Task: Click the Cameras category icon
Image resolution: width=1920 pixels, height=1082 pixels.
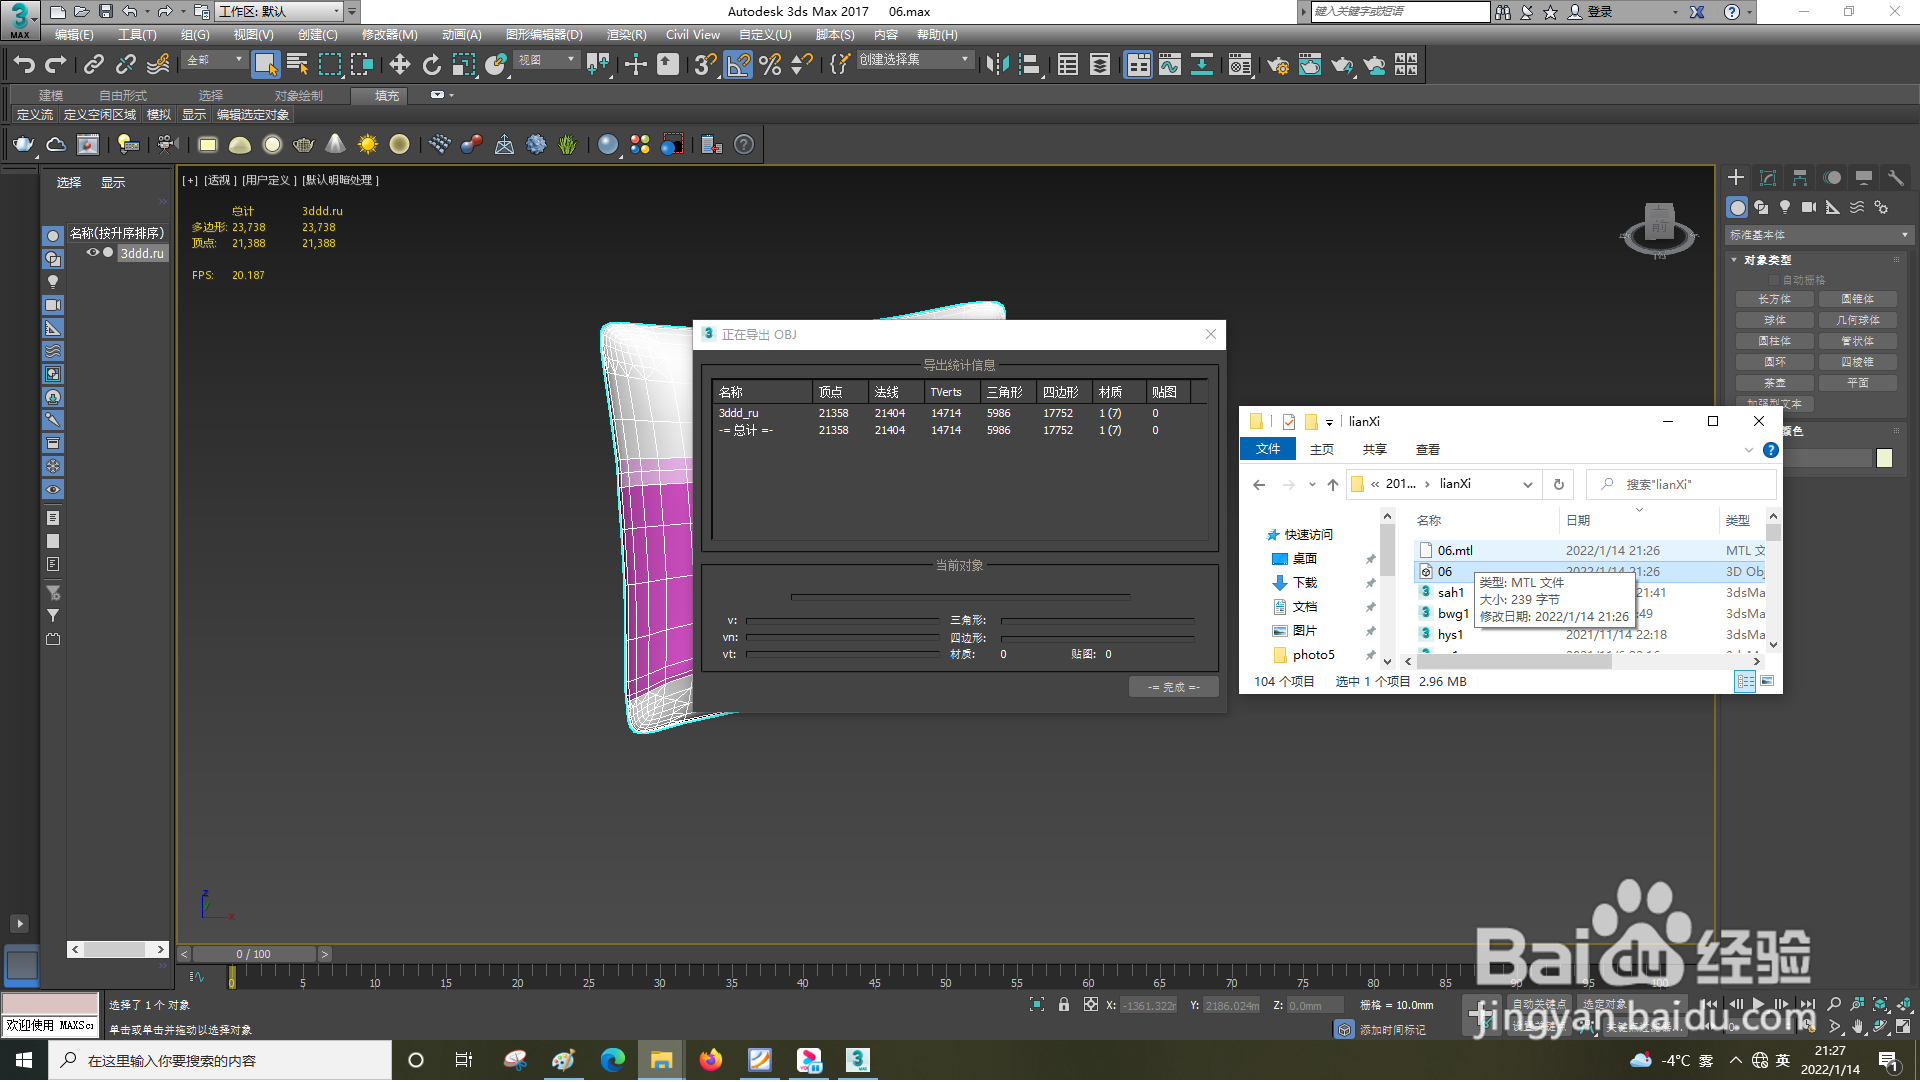Action: pos(1809,207)
